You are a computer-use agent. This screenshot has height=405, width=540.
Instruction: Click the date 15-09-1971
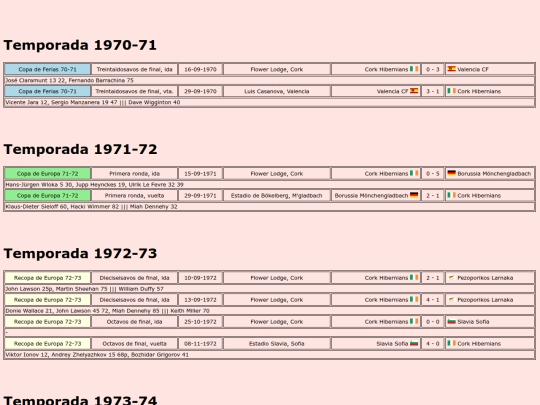click(200, 174)
